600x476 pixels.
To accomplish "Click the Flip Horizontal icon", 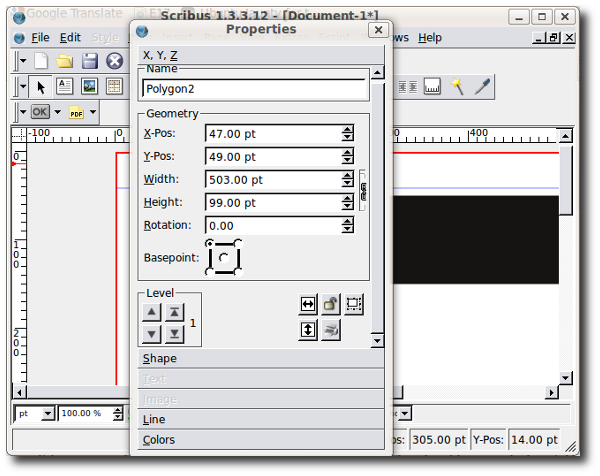I will point(308,305).
